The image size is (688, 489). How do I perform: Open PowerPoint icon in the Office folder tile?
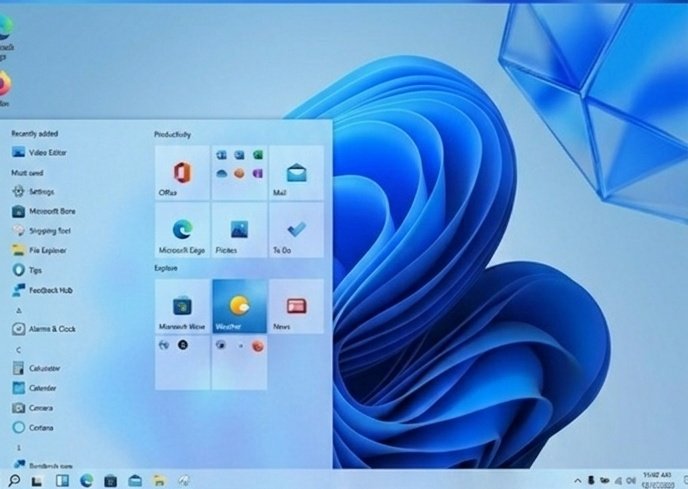pyautogui.click(x=239, y=174)
